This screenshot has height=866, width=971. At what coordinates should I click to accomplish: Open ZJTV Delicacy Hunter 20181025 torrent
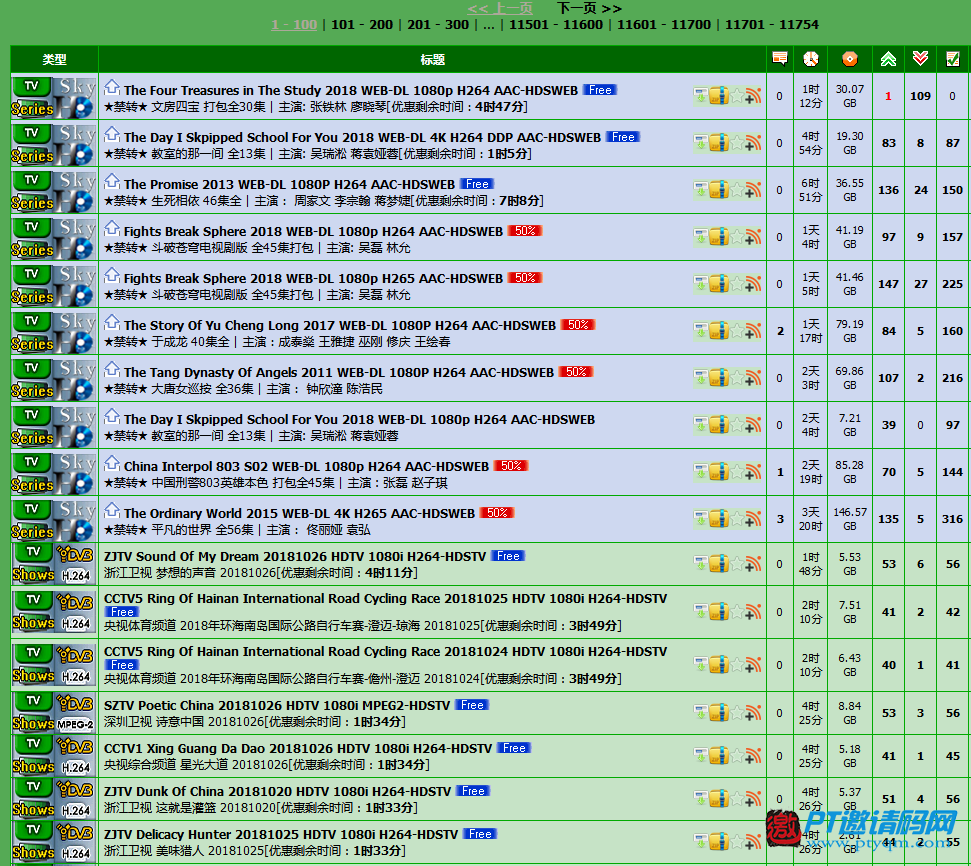(281, 834)
